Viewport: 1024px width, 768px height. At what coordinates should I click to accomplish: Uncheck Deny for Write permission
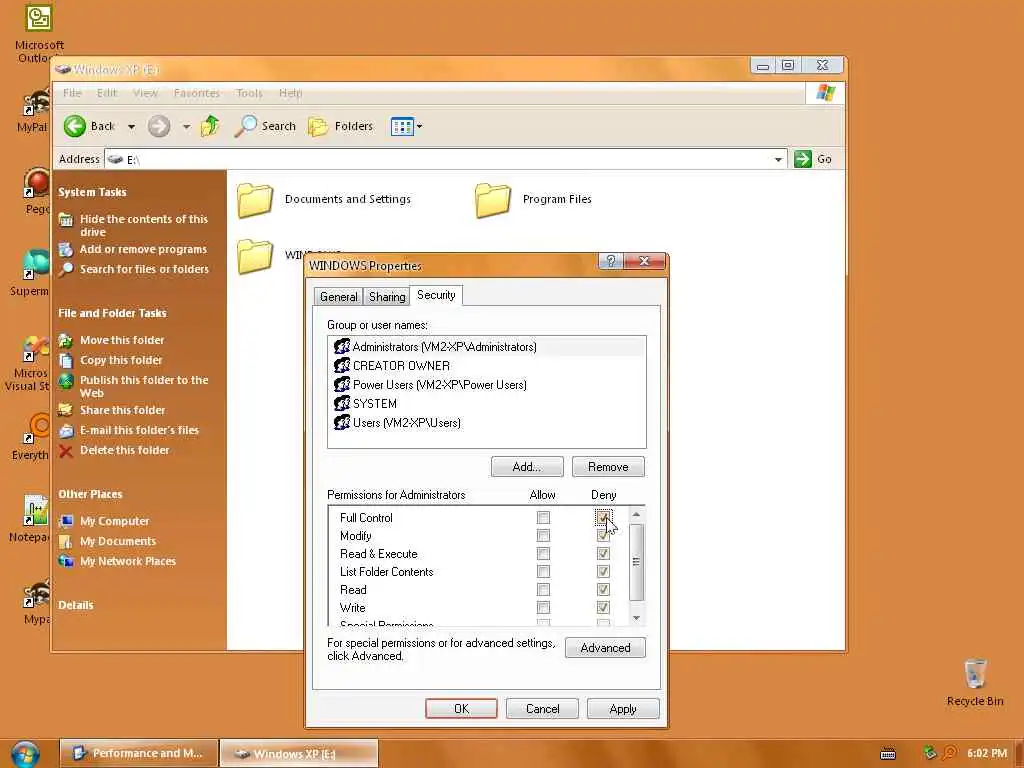click(x=603, y=608)
